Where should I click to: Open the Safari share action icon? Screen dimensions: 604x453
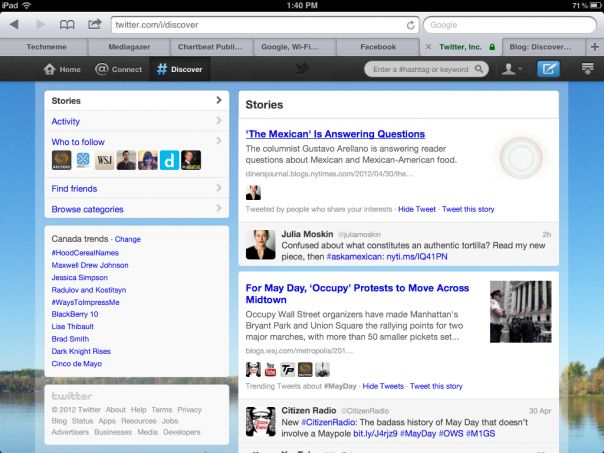pos(94,24)
